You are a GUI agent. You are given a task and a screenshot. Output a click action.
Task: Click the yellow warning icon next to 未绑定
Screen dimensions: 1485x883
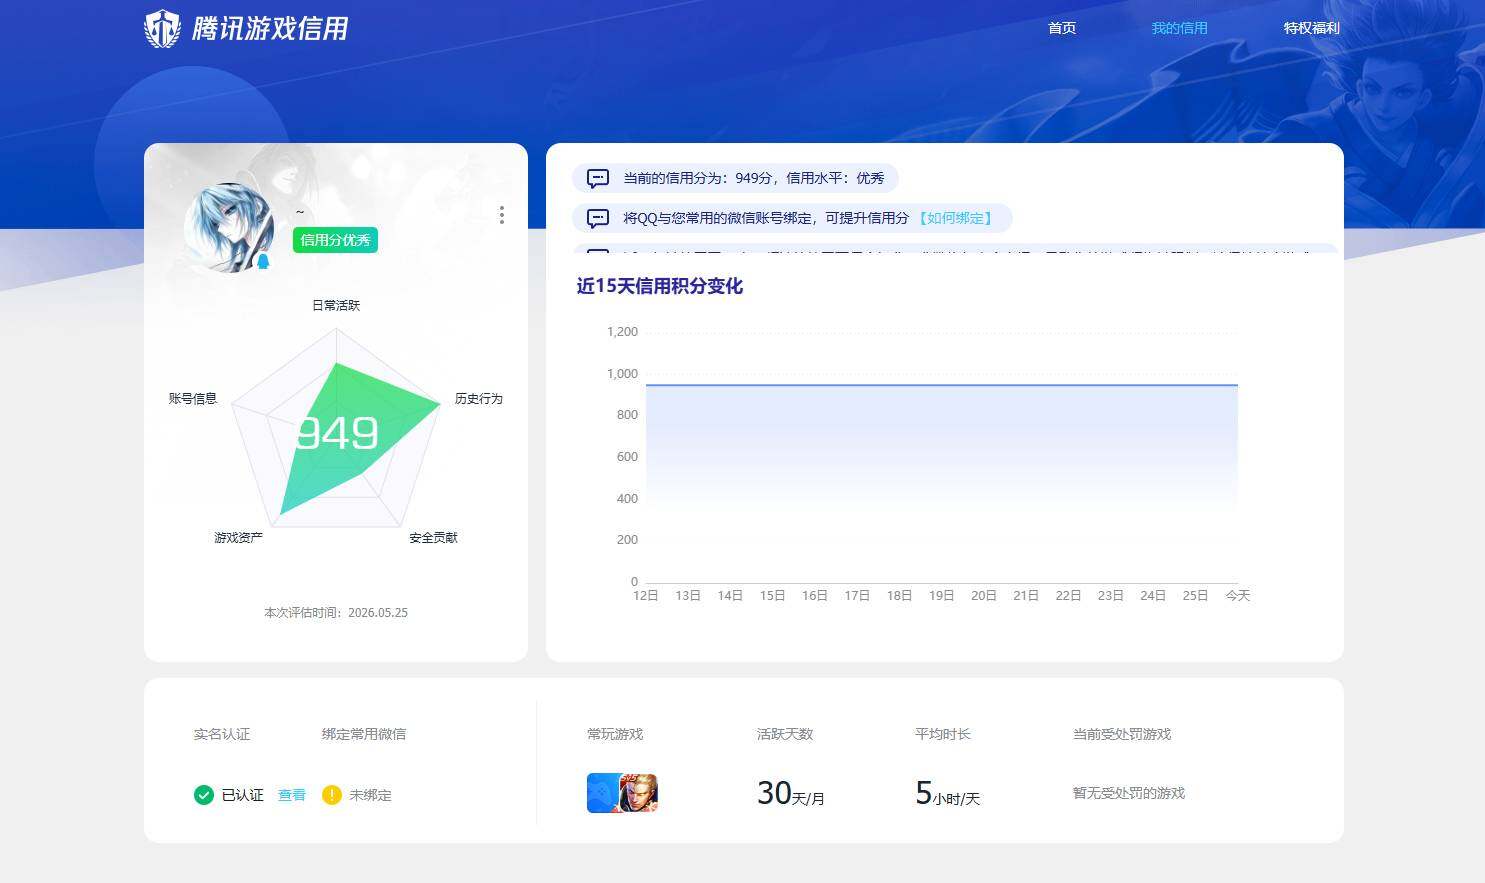(x=332, y=795)
